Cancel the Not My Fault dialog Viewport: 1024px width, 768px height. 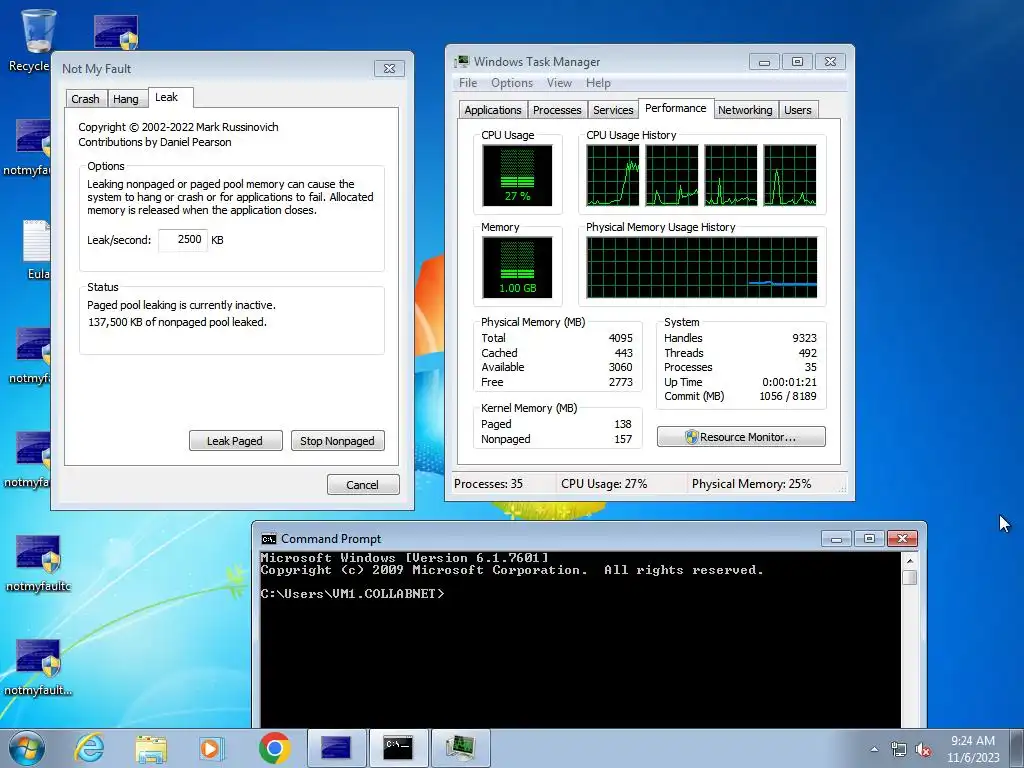click(x=362, y=485)
